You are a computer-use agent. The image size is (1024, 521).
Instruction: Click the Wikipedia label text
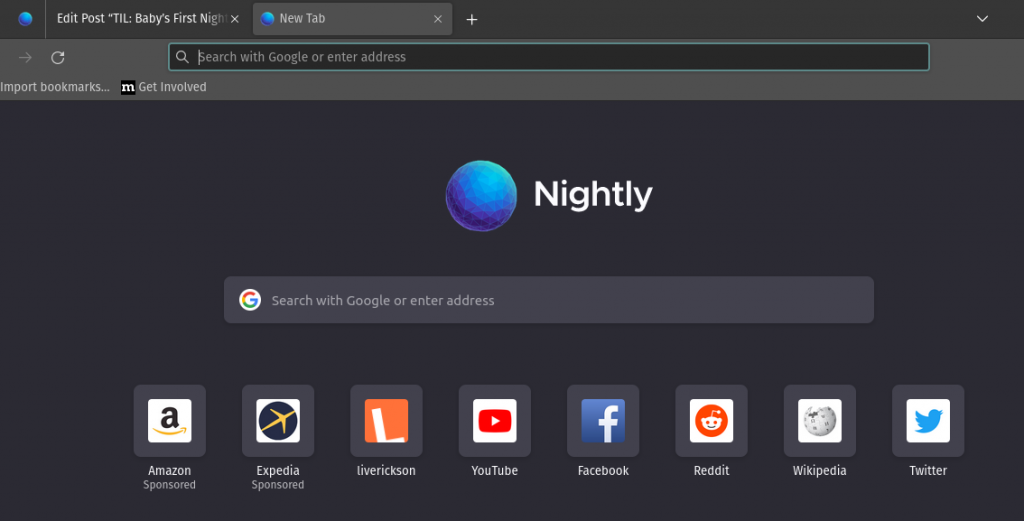[x=820, y=470]
